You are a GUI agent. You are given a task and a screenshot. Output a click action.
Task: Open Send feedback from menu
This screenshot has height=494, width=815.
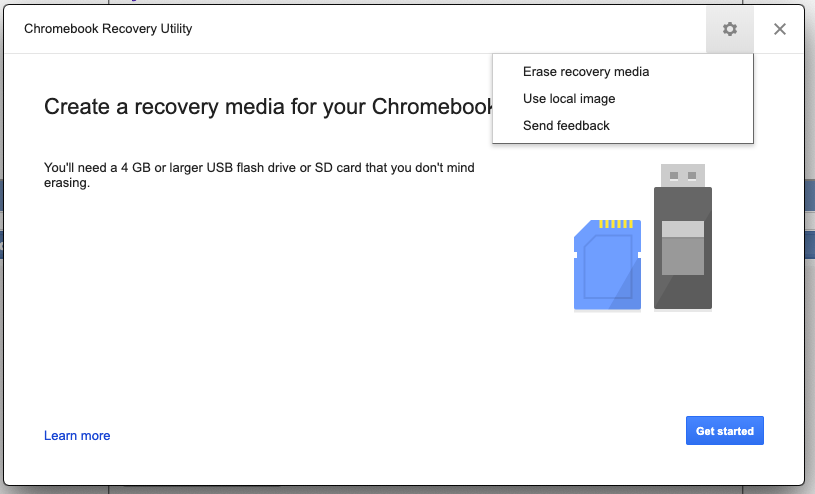pos(623,126)
